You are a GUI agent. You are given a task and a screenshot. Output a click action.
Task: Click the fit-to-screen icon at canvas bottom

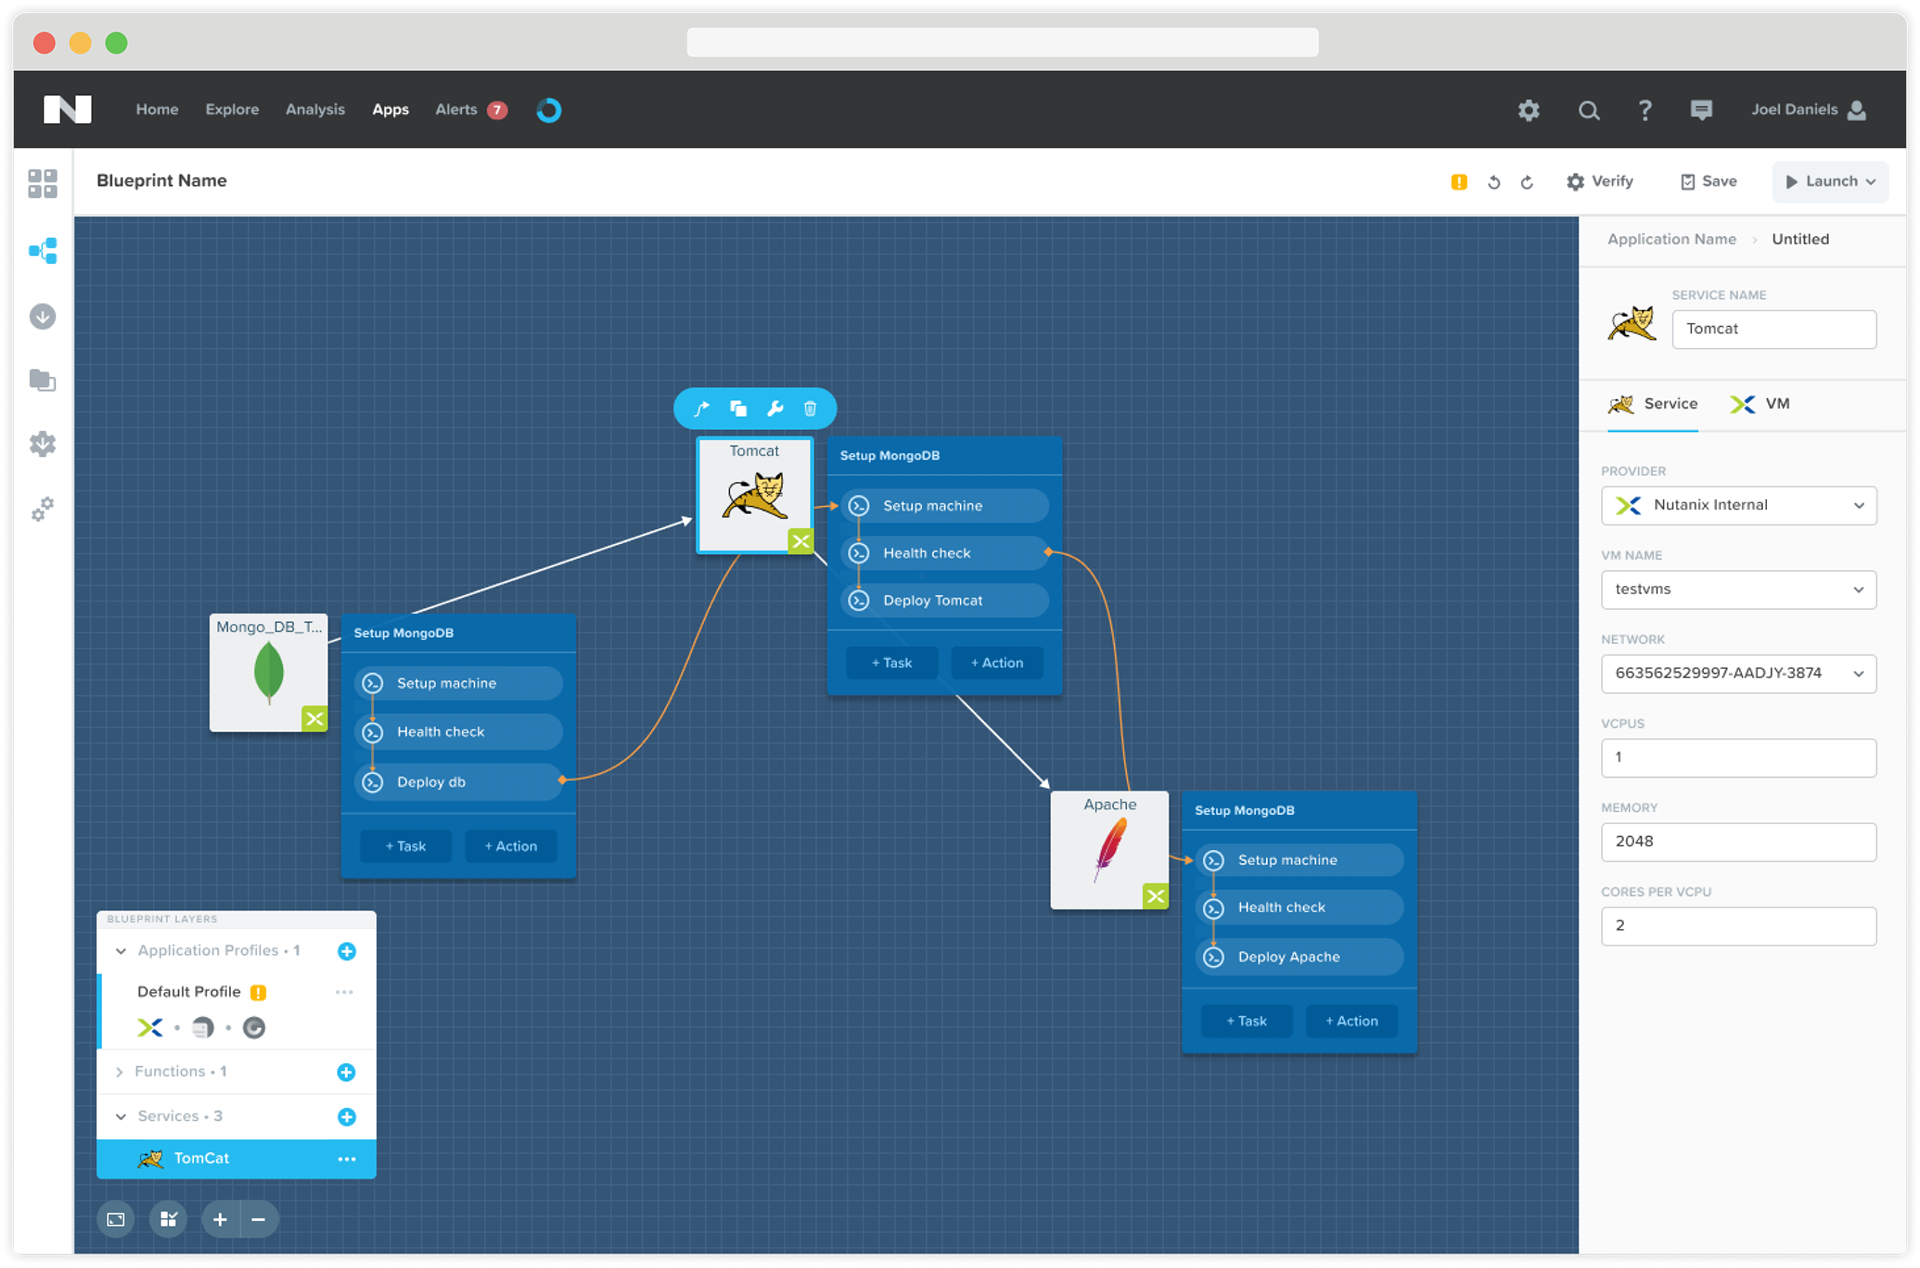coord(116,1219)
